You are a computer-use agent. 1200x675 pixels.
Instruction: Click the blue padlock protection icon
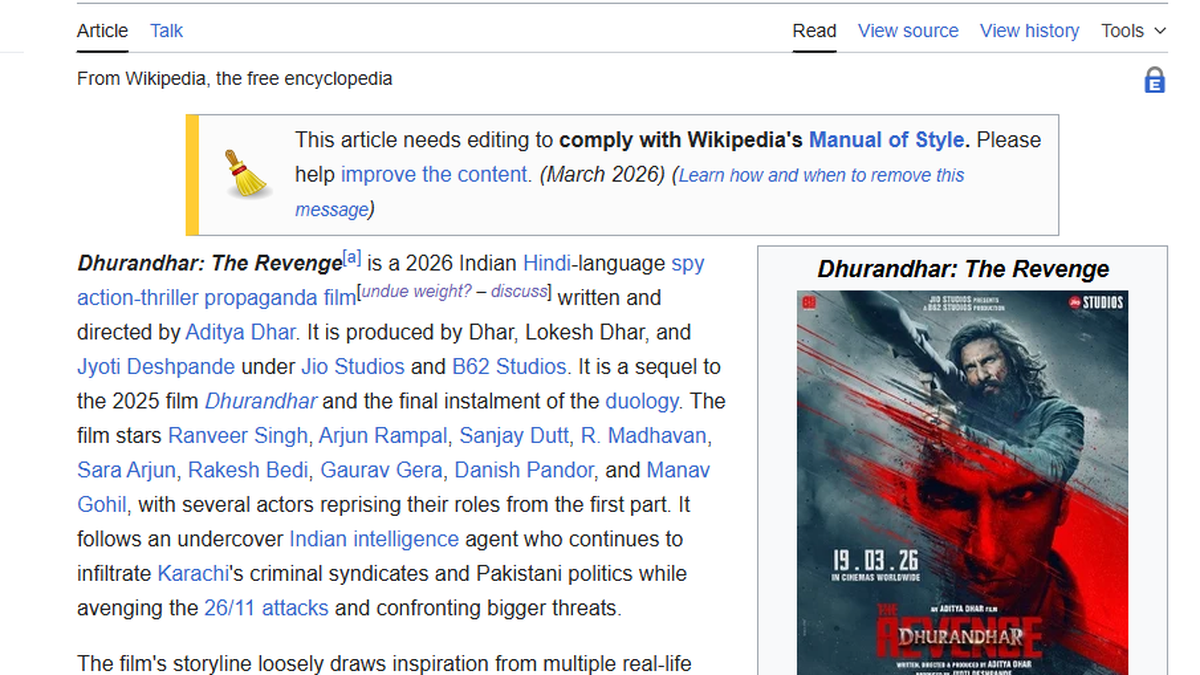click(x=1154, y=80)
